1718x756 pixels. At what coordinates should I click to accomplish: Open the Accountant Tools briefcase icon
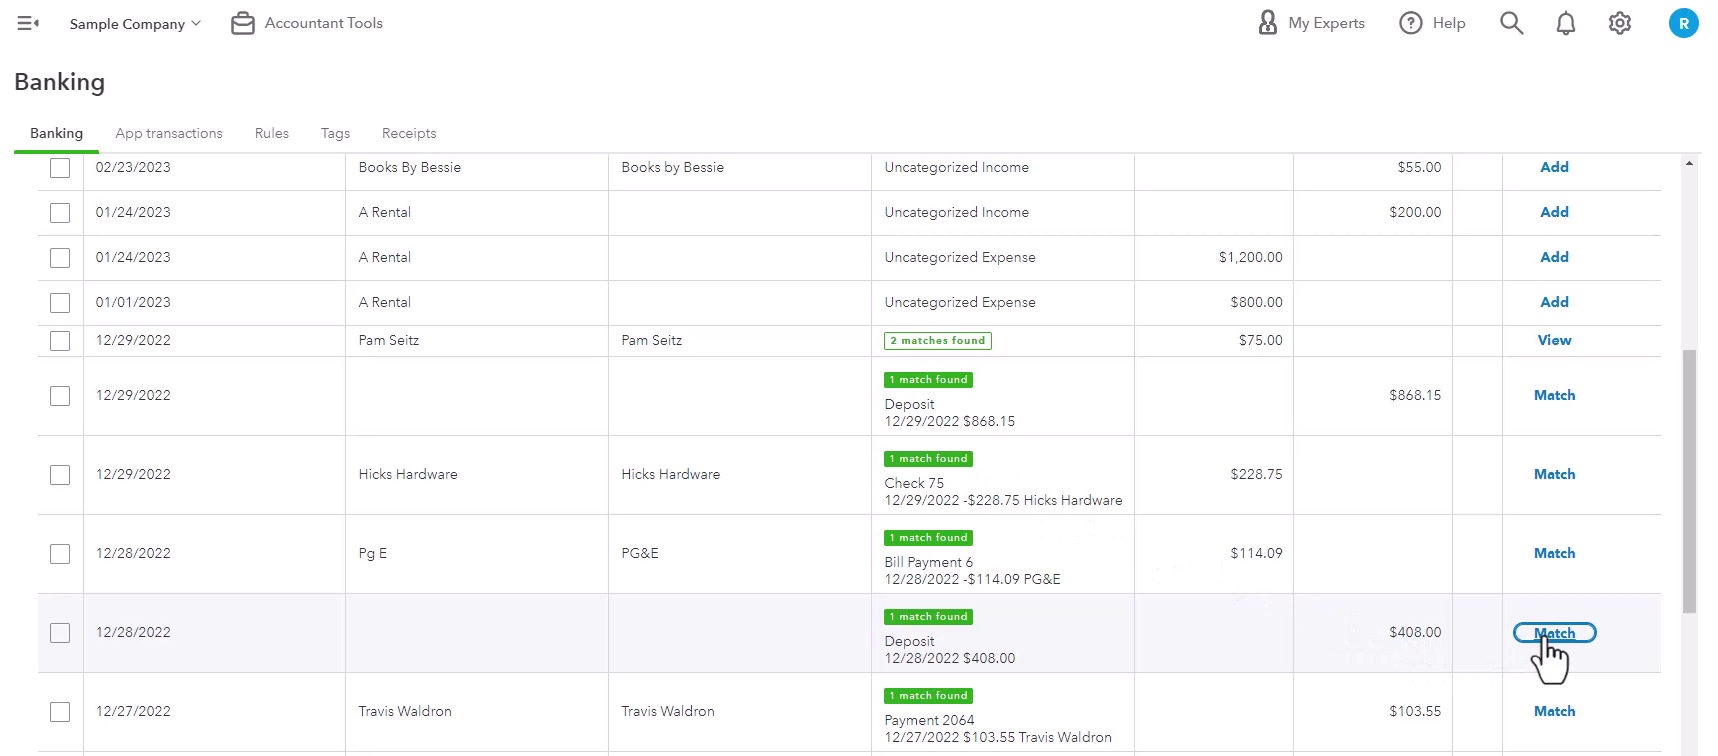(x=242, y=23)
